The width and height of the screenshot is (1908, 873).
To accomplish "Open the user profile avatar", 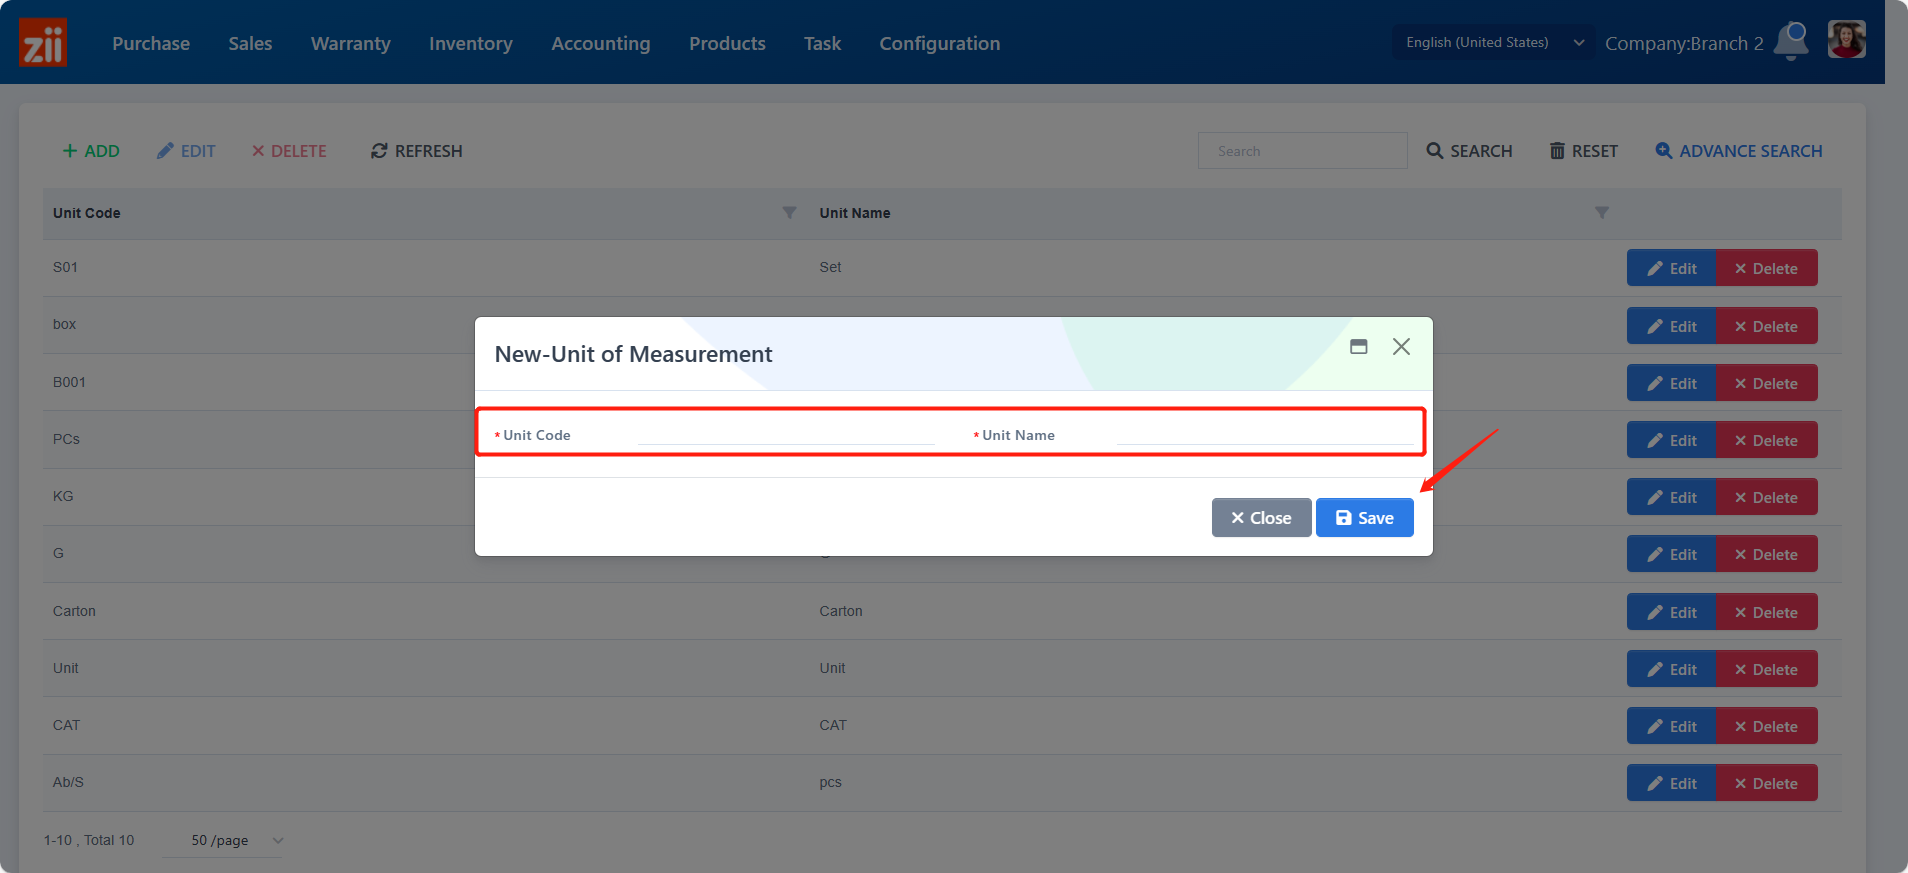I will pyautogui.click(x=1846, y=41).
